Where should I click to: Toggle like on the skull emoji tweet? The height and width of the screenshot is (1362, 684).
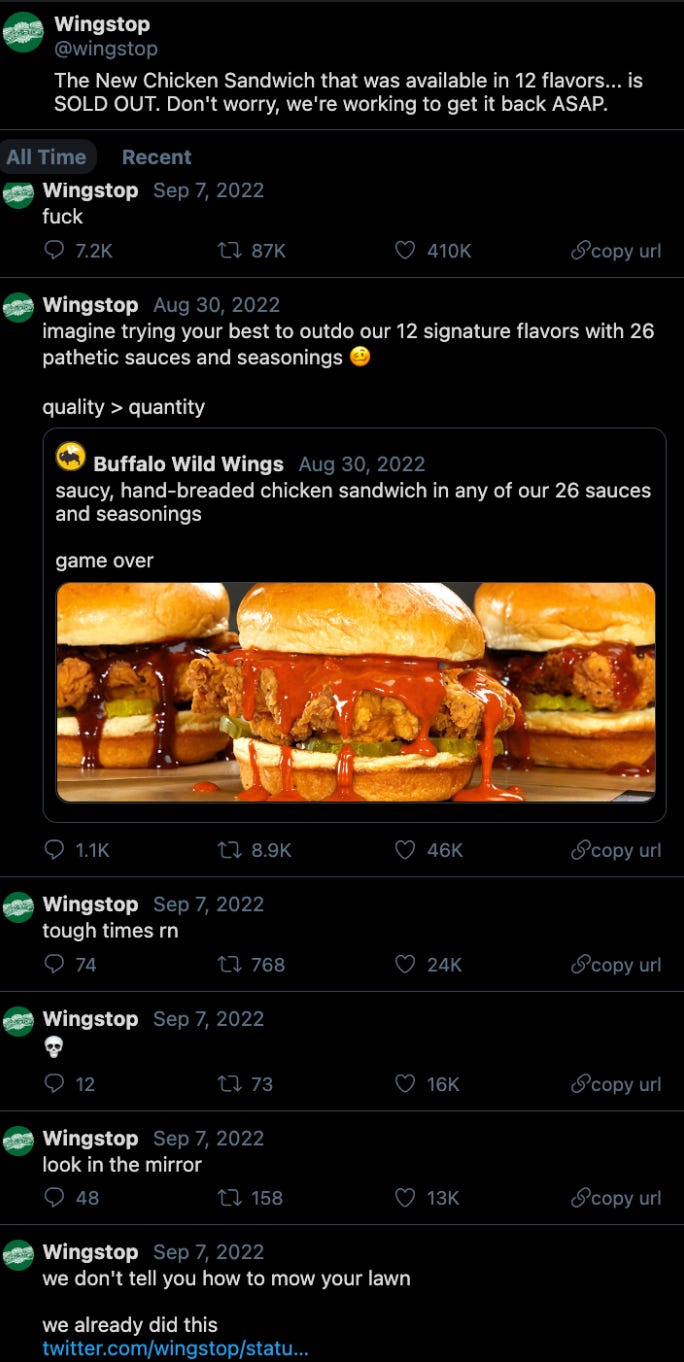tap(404, 1084)
